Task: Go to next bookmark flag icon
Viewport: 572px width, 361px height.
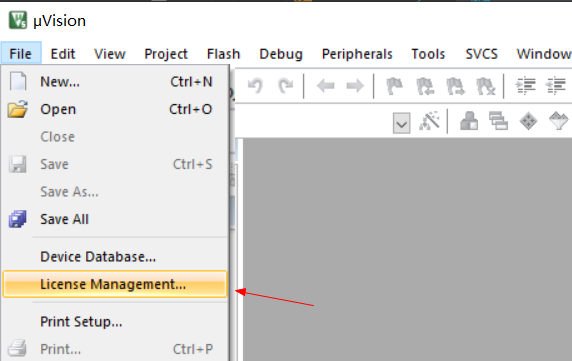Action: (x=456, y=86)
